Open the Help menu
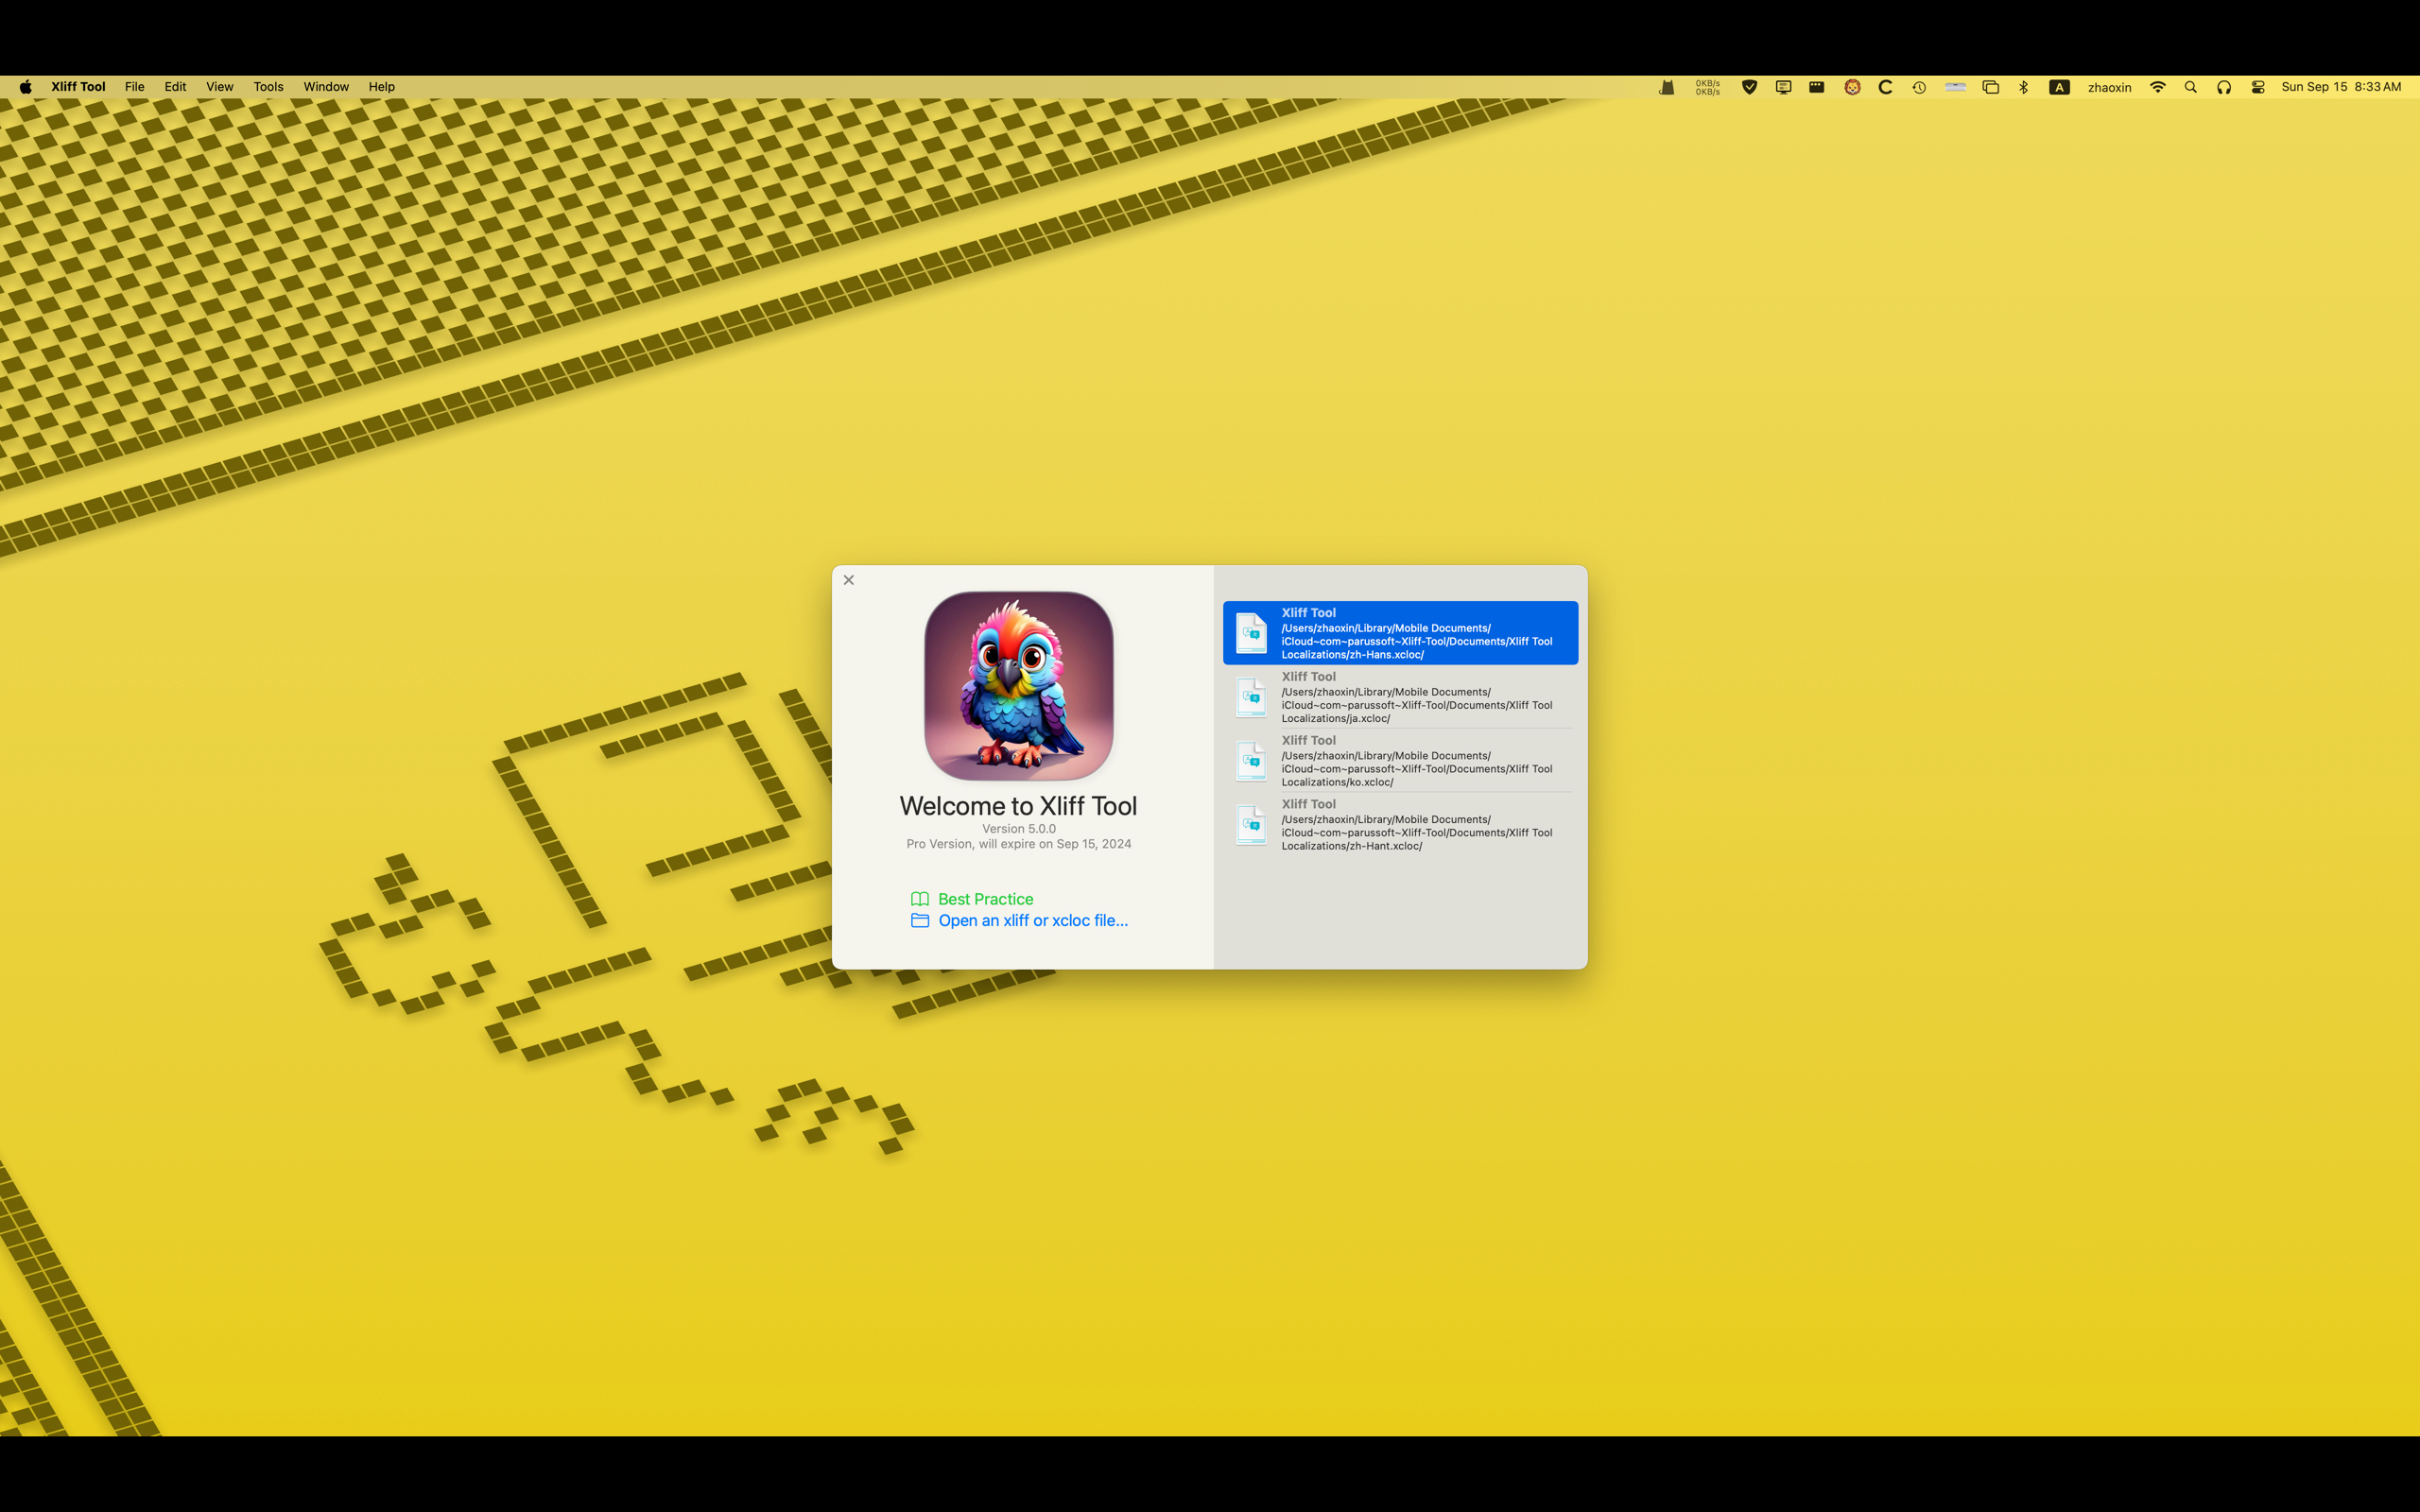2420x1512 pixels. pyautogui.click(x=381, y=87)
